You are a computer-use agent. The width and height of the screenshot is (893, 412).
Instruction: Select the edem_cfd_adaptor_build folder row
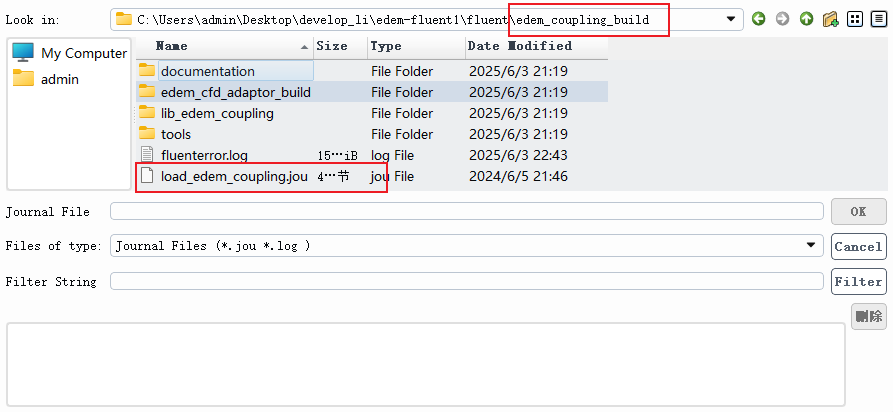click(372, 92)
